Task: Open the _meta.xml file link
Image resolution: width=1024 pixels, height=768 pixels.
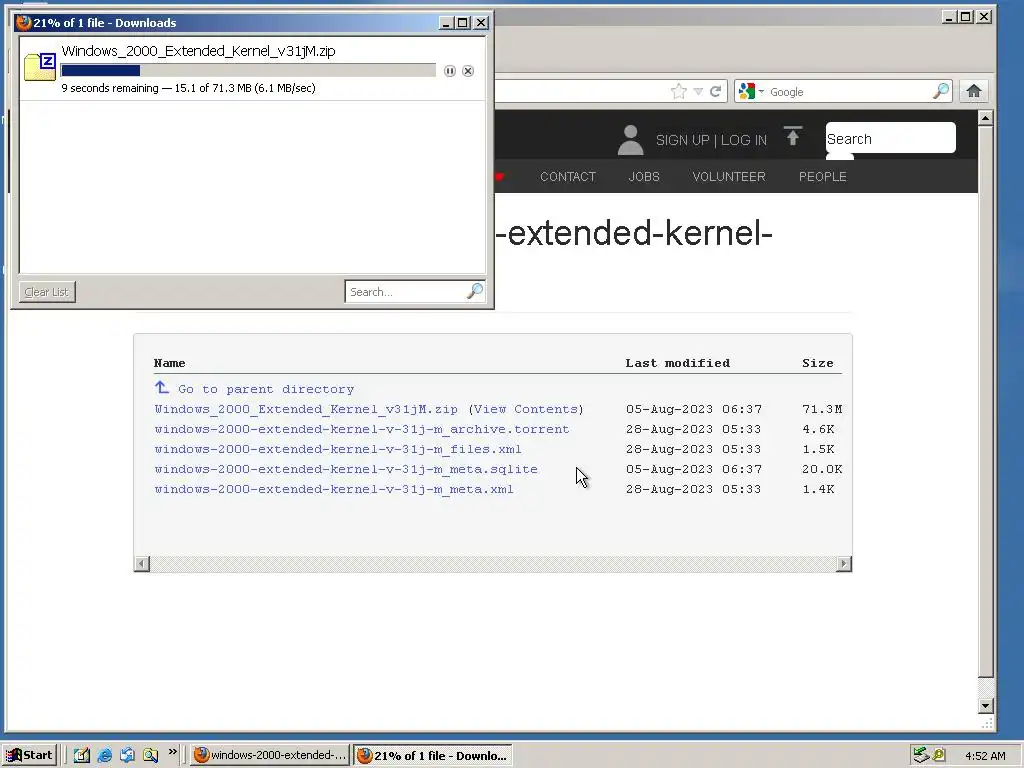Action: pyautogui.click(x=334, y=489)
